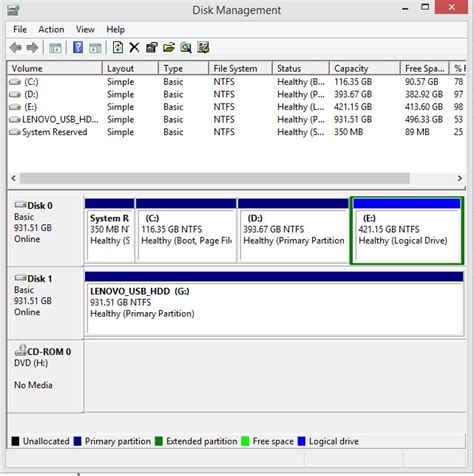
Task: Toggle the action pane toolbar icon
Action: pos(95,48)
